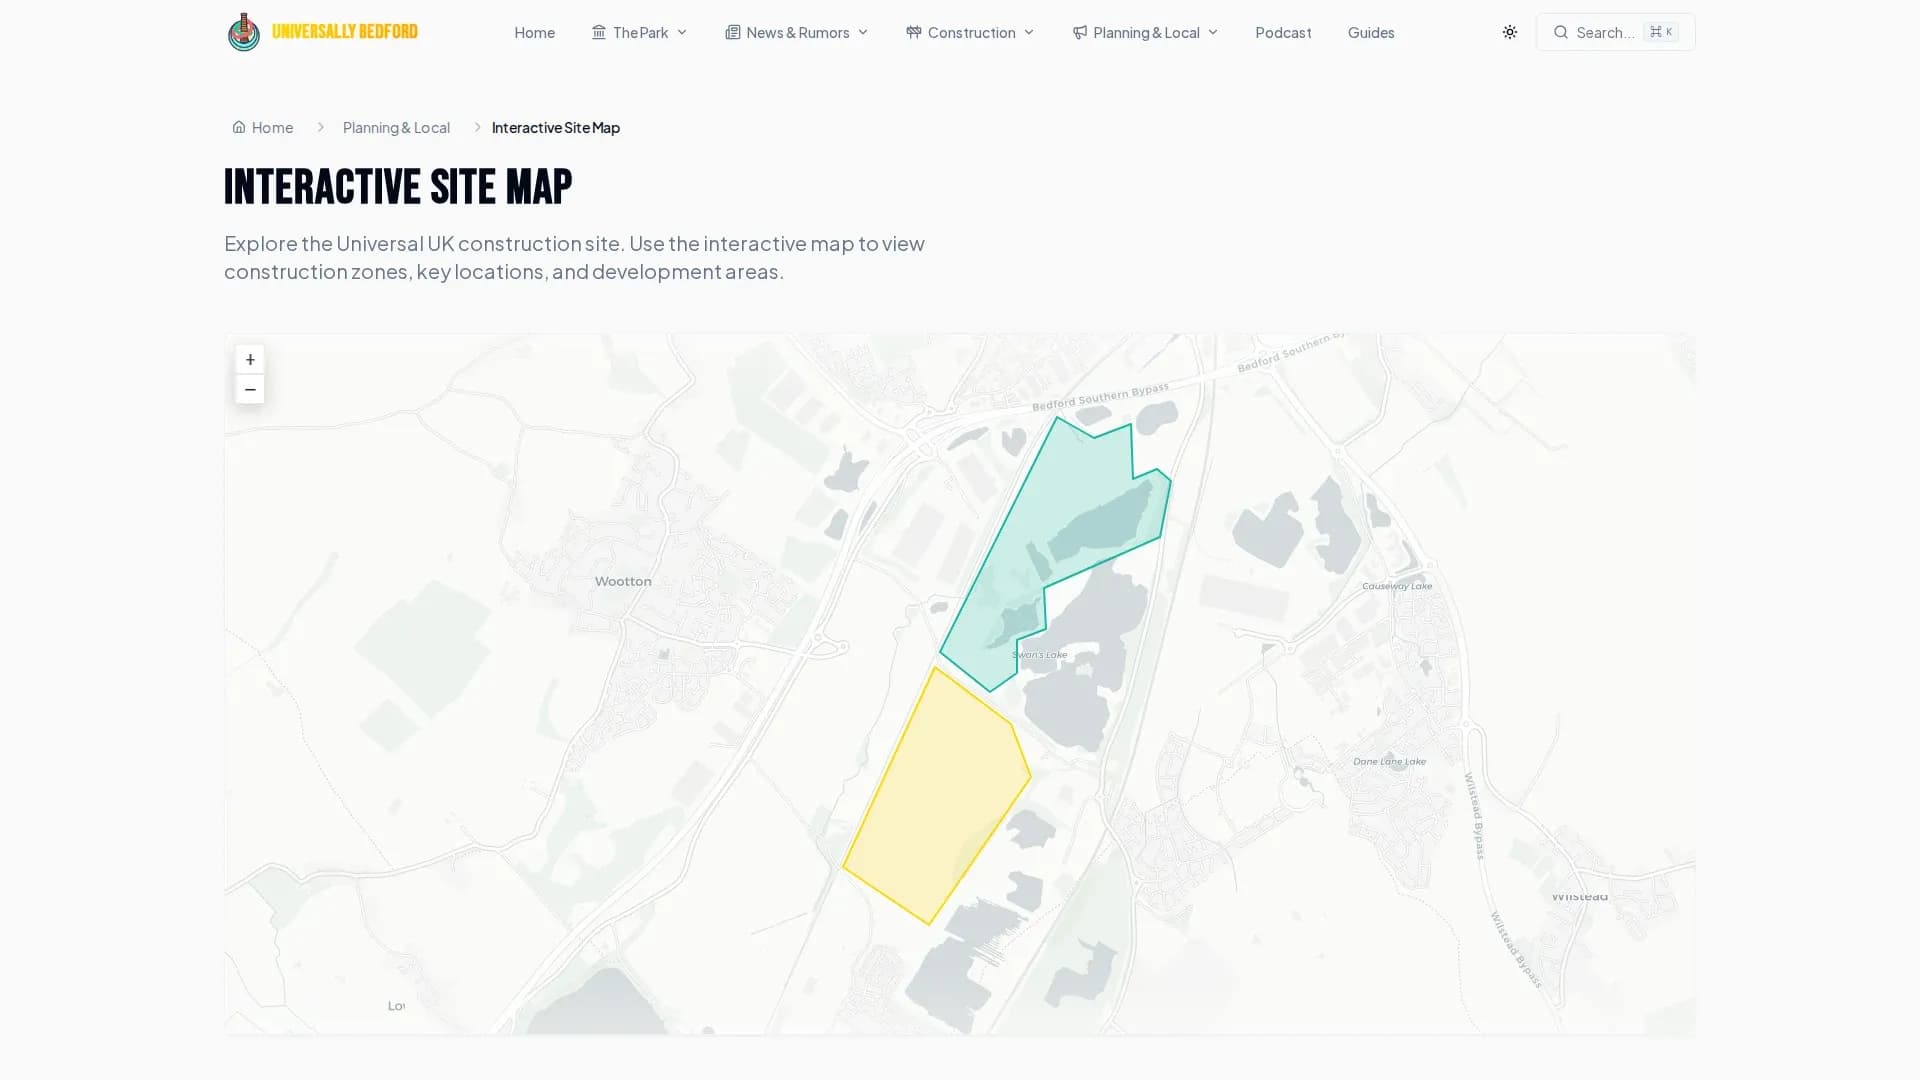Click the Interactive Site Map breadcrumb
The width and height of the screenshot is (1920, 1080).
[556, 127]
